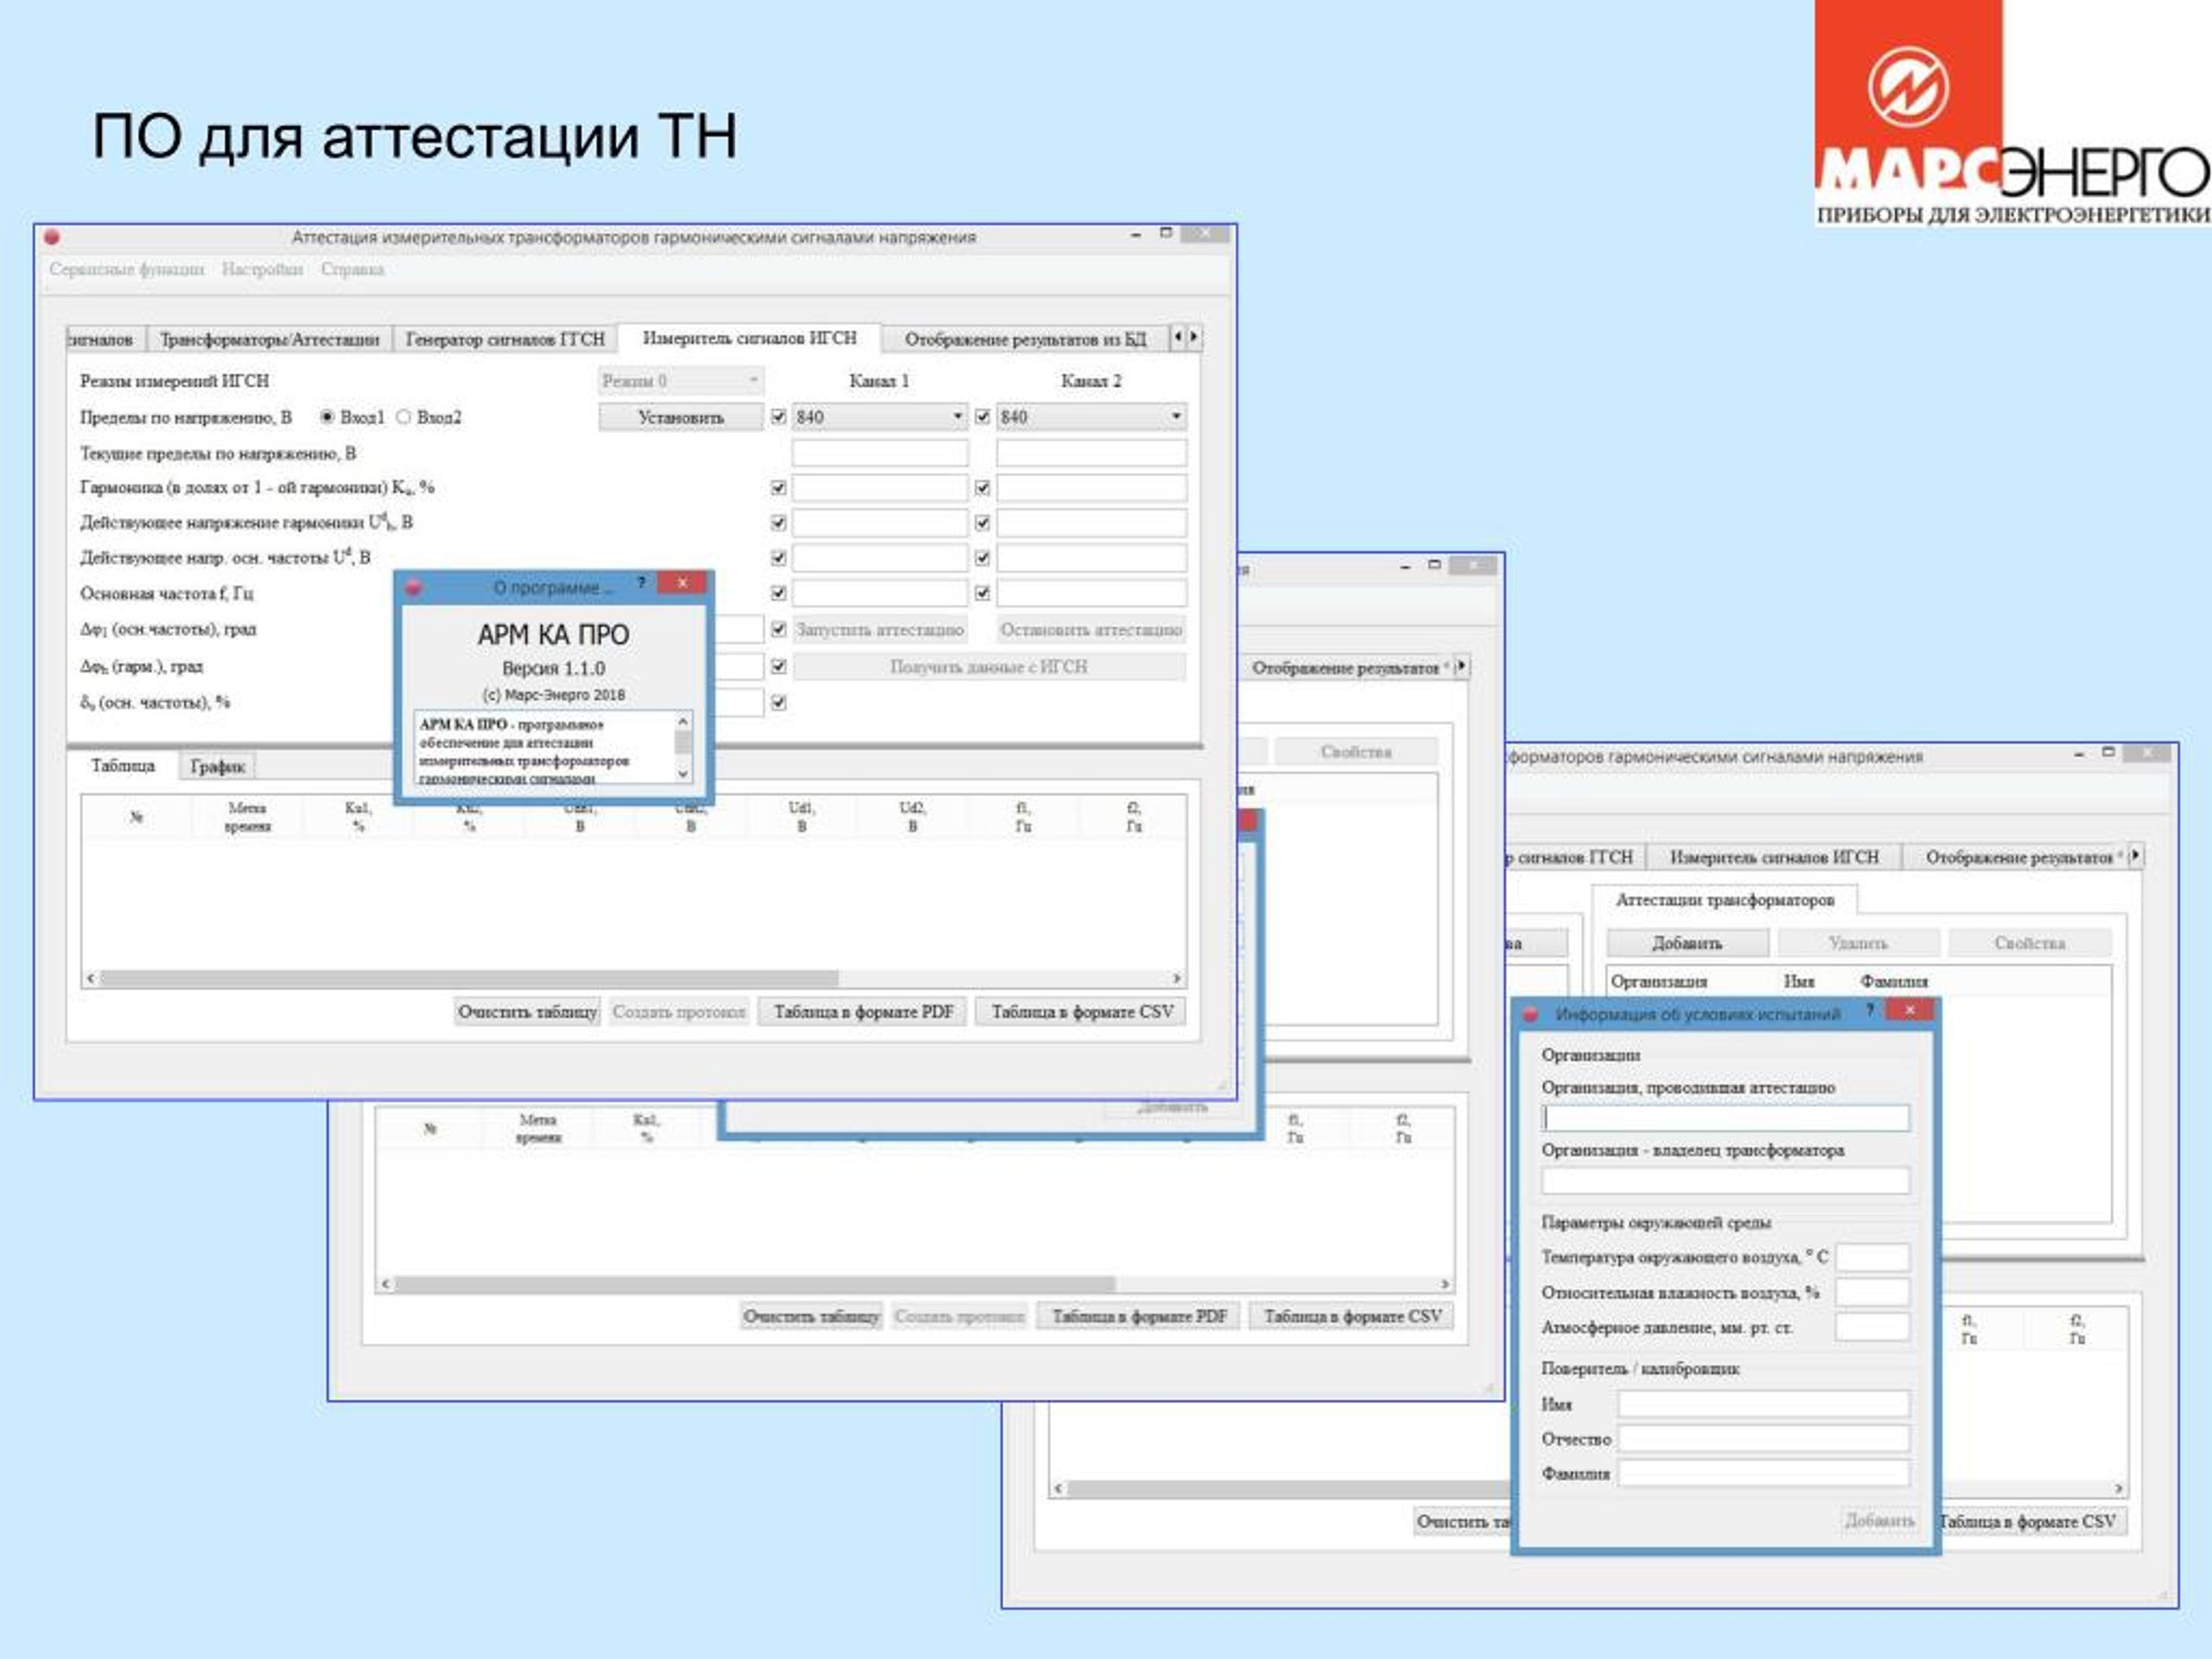The image size is (2212, 1659).
Task: Switch to Генератор сигналов ГТСН tab
Action: pyautogui.click(x=505, y=339)
